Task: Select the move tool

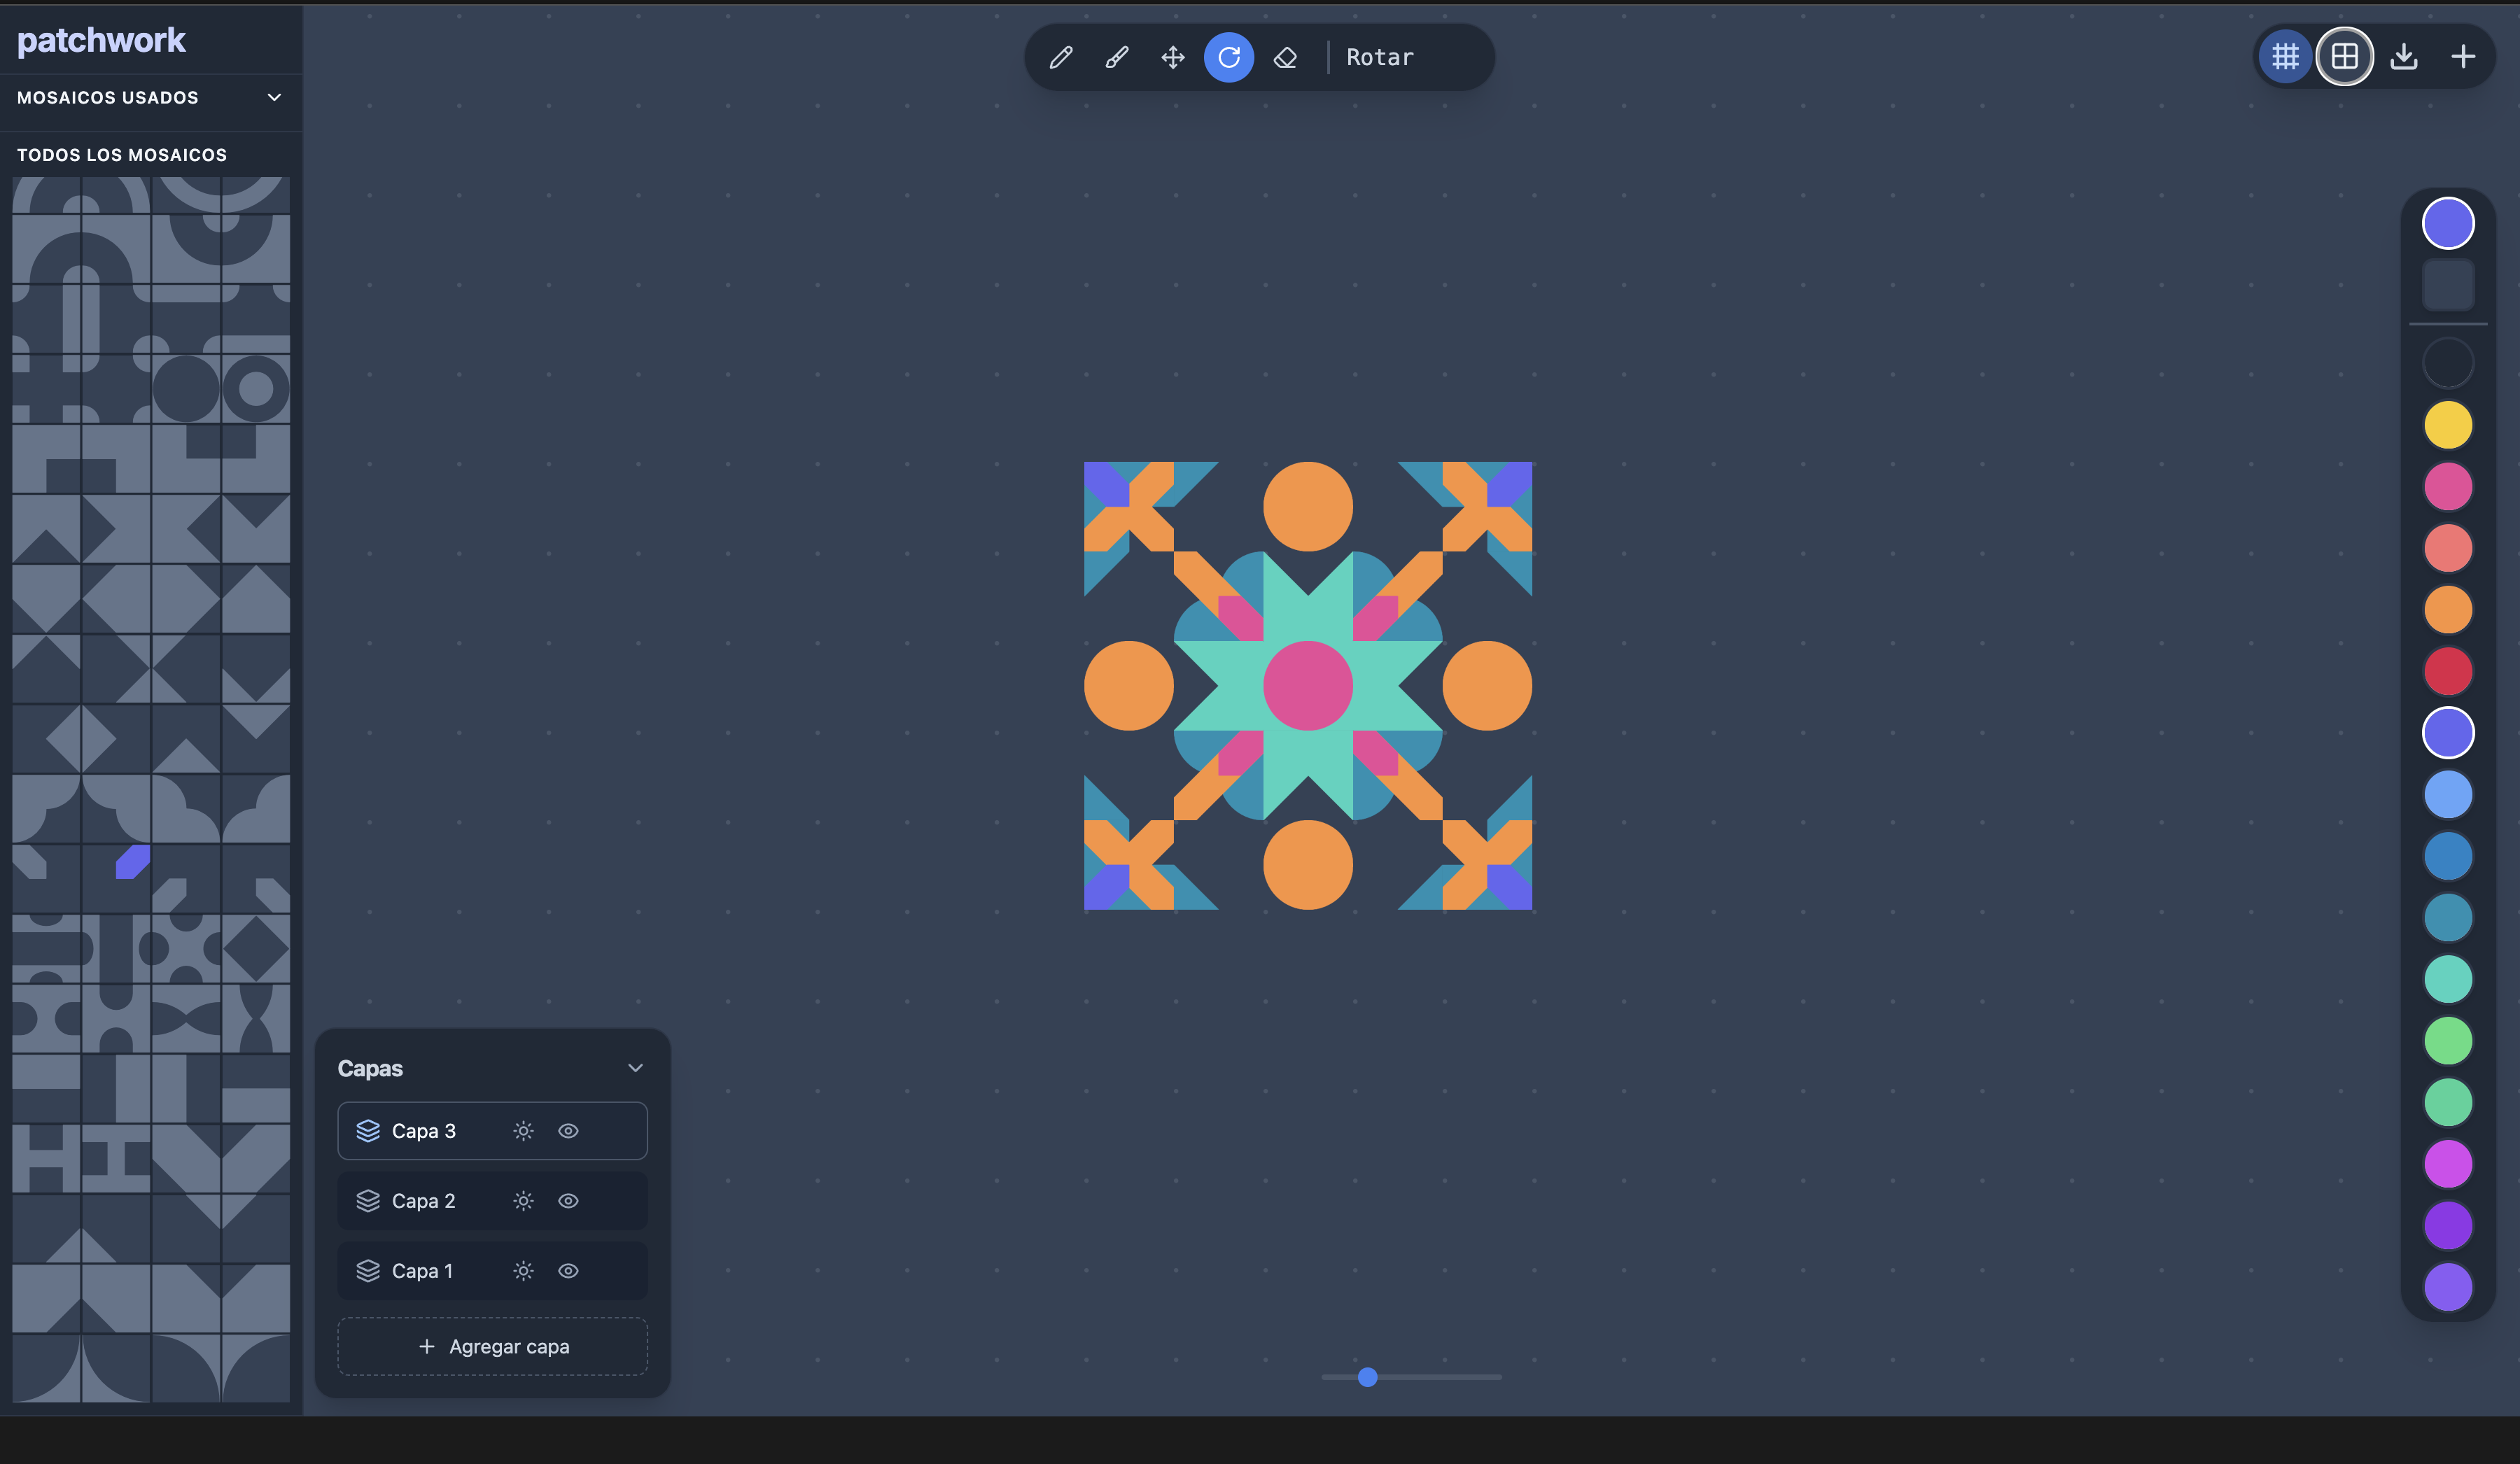Action: [x=1173, y=57]
